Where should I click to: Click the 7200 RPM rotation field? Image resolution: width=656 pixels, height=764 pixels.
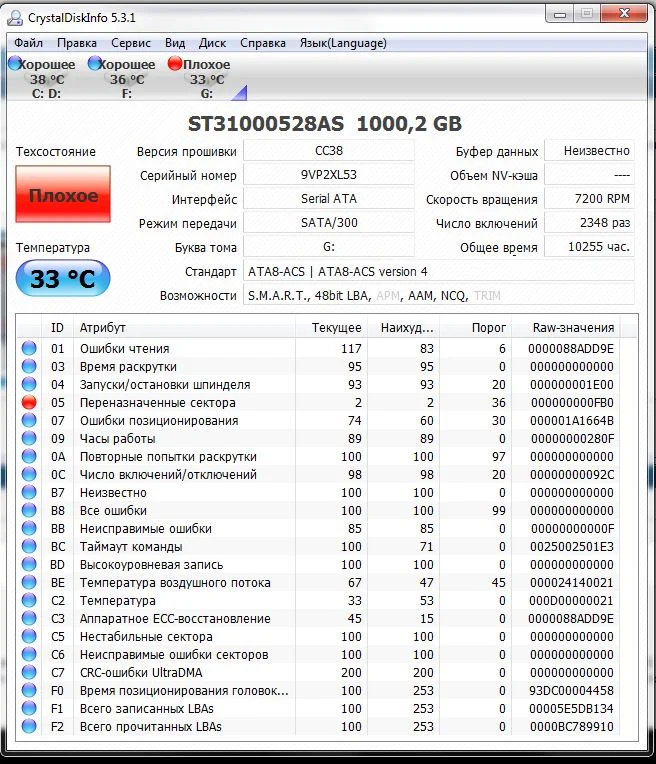click(x=589, y=198)
